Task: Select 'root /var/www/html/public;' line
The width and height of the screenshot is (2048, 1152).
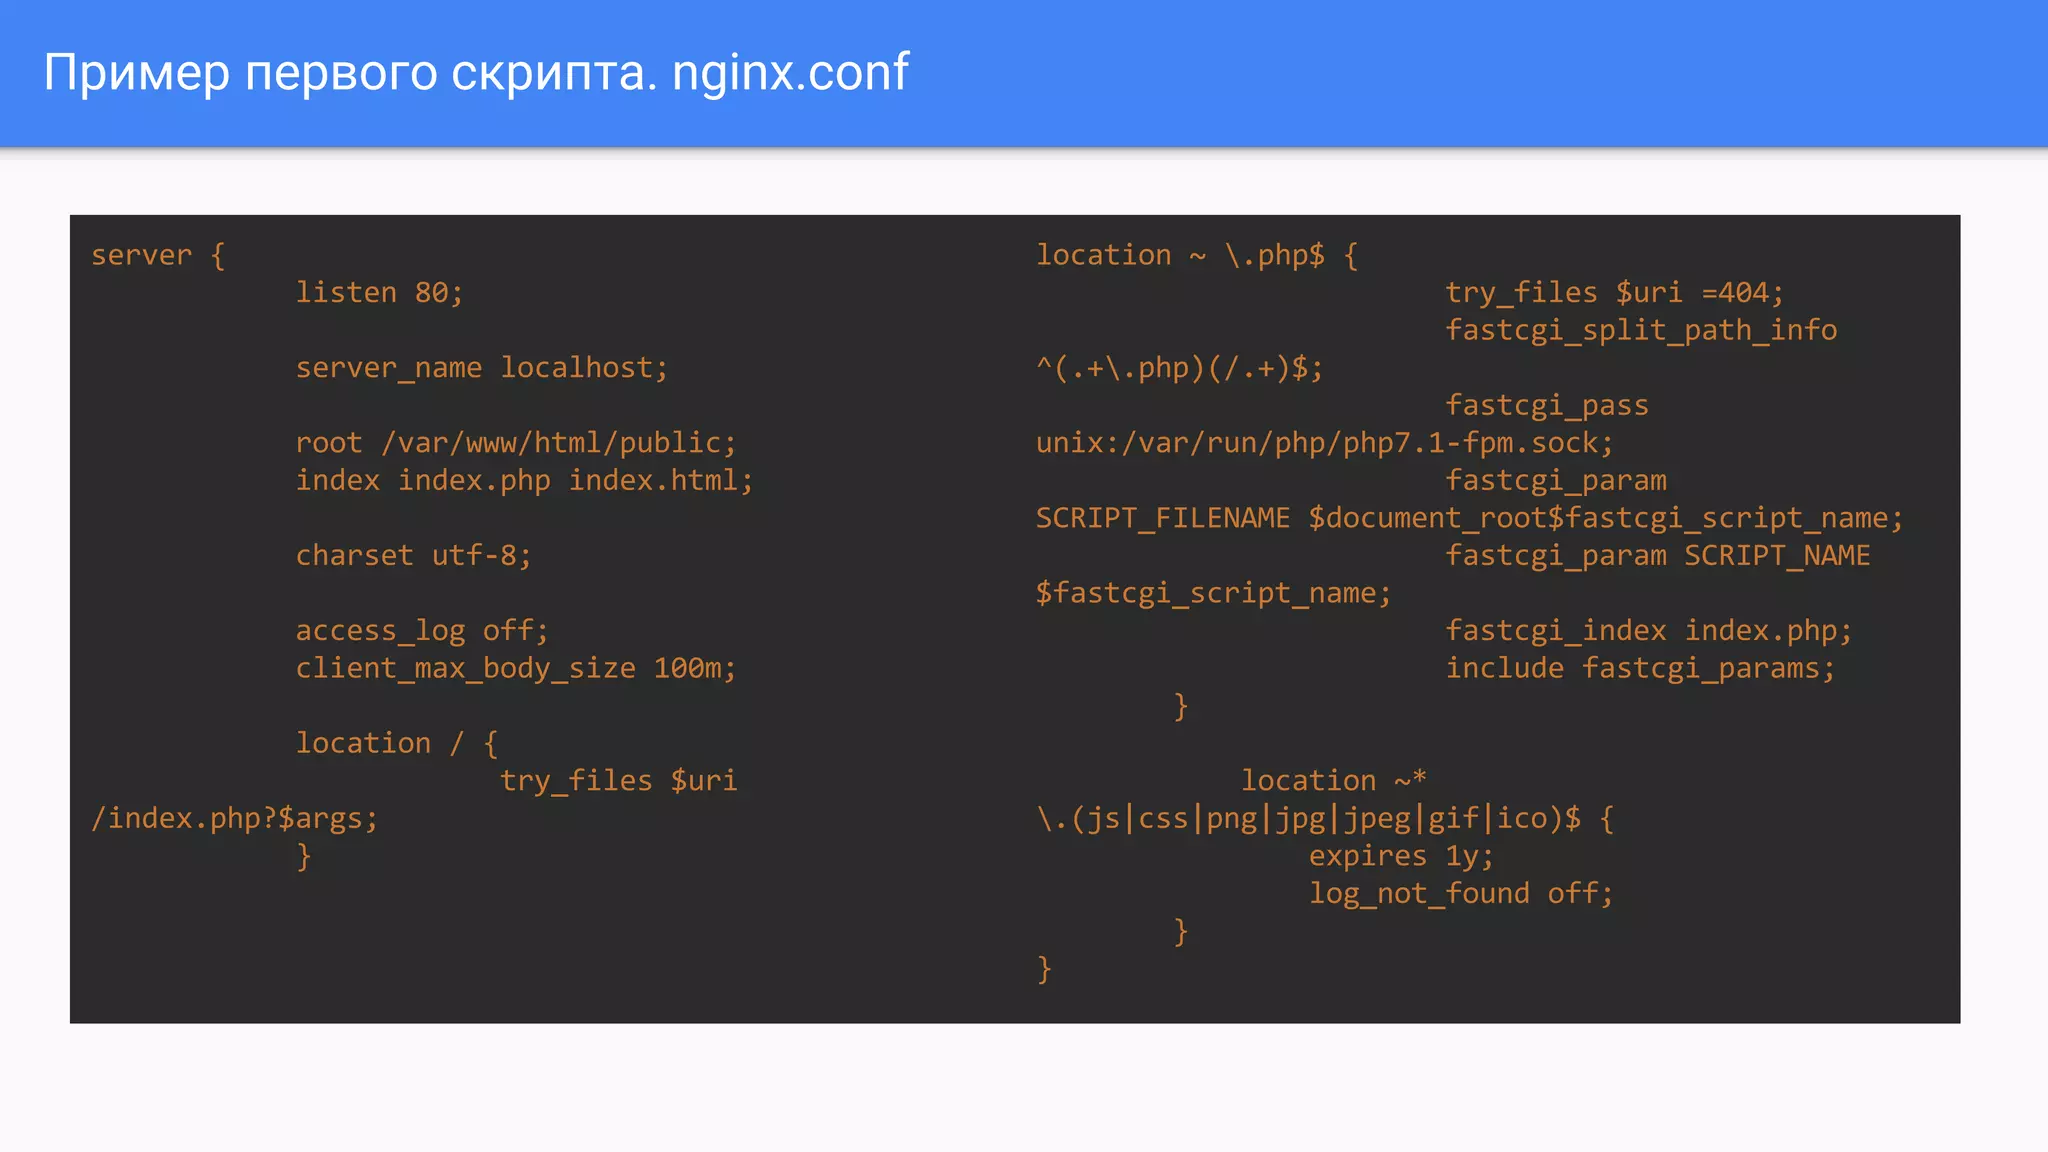Action: pos(516,443)
